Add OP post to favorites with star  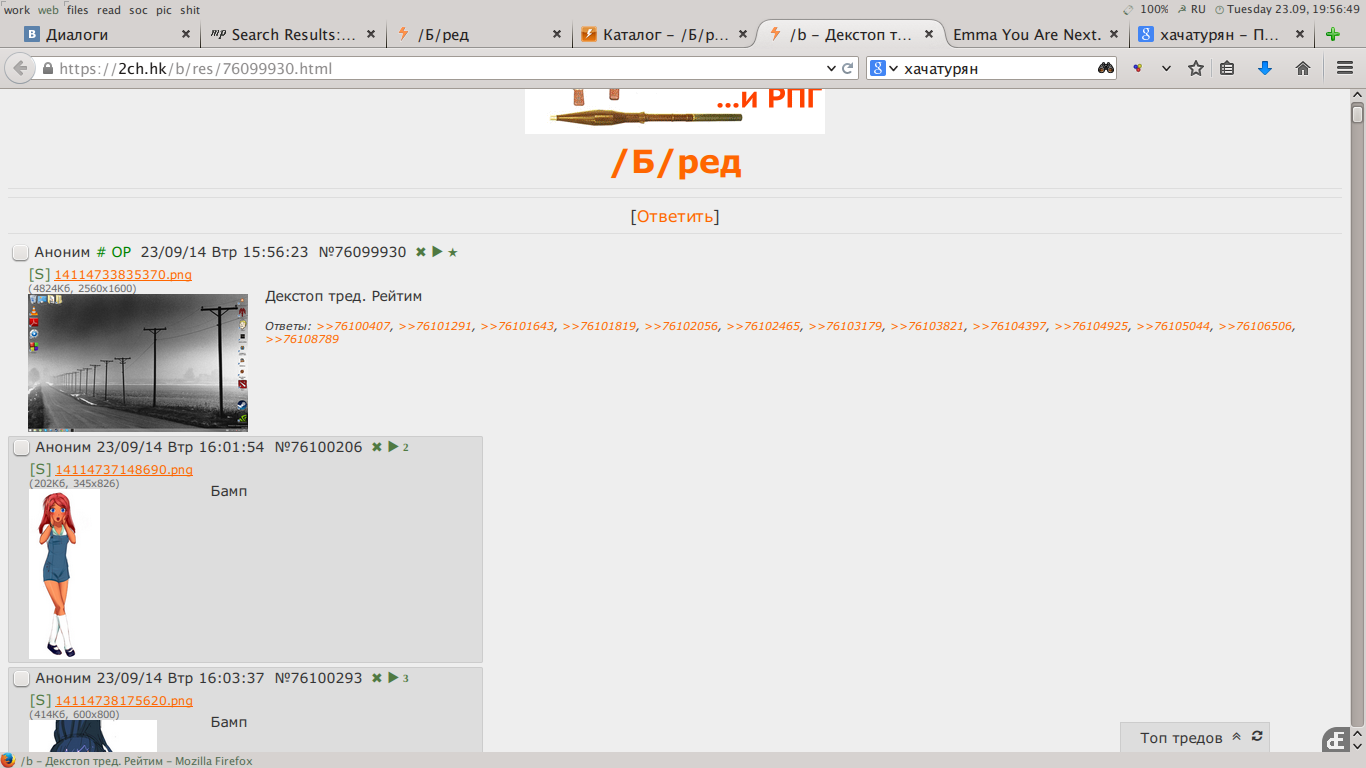(453, 252)
